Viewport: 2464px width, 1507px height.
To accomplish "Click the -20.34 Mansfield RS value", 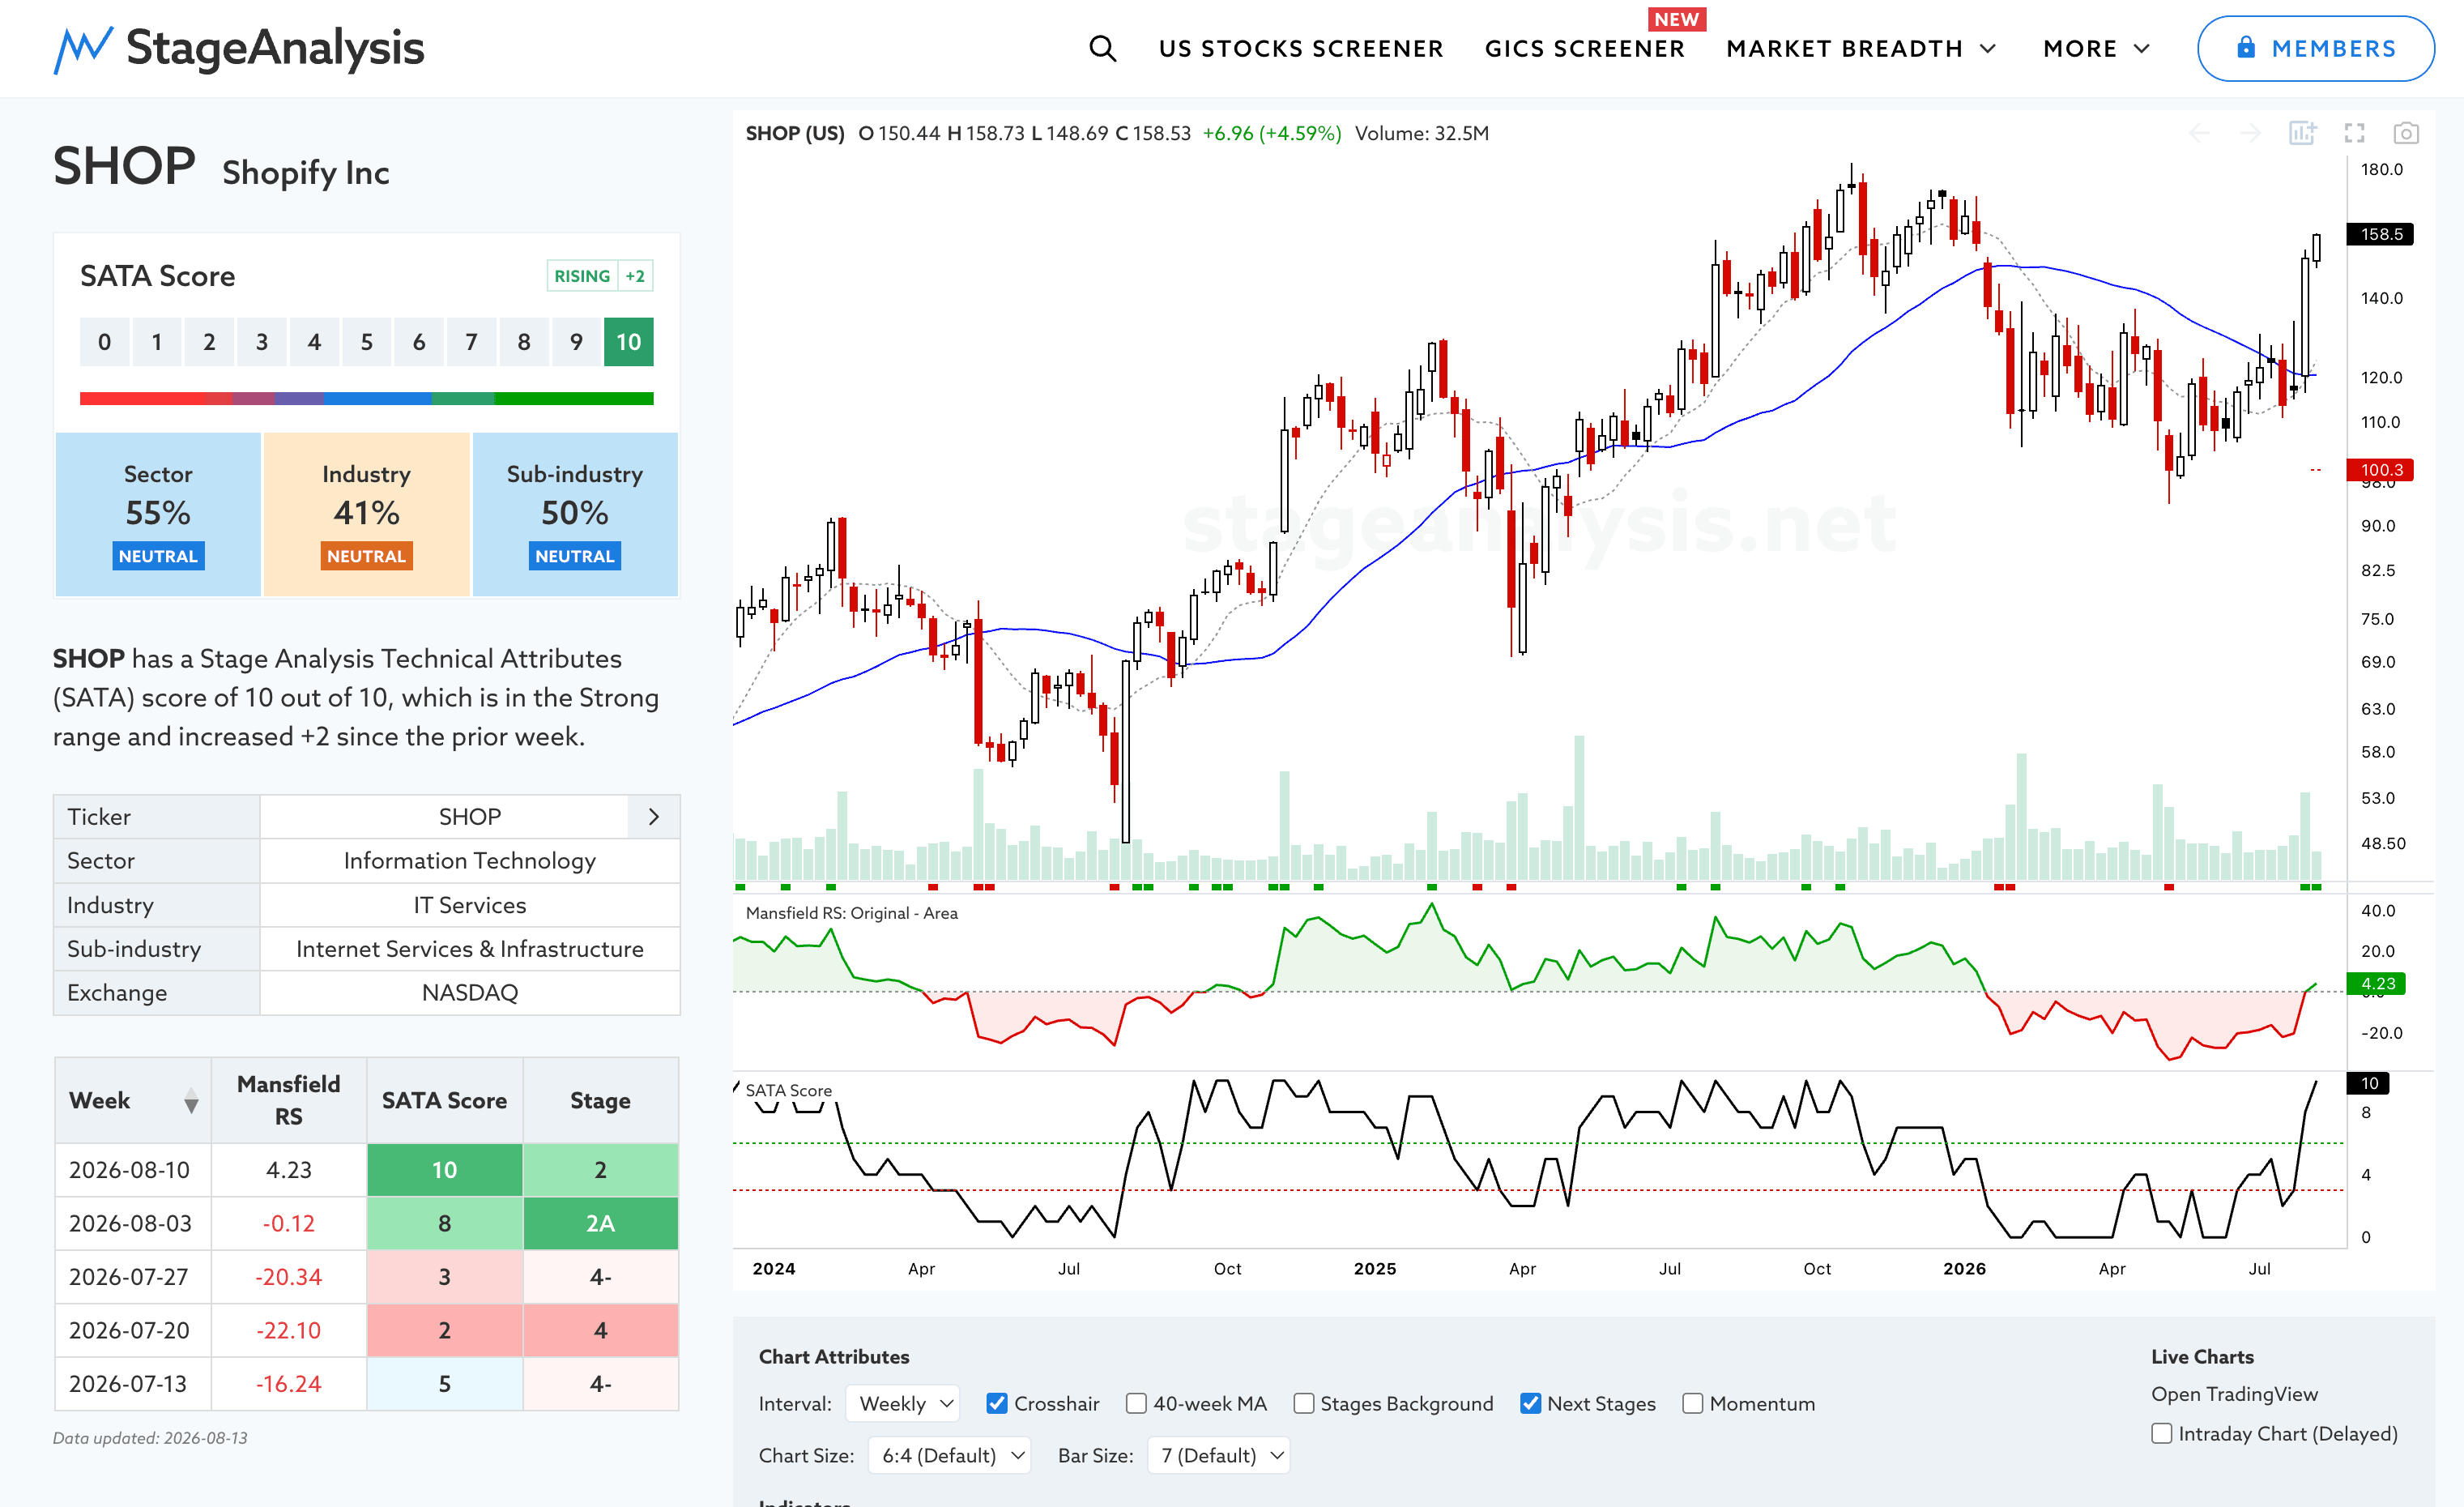I will pyautogui.click(x=289, y=1277).
